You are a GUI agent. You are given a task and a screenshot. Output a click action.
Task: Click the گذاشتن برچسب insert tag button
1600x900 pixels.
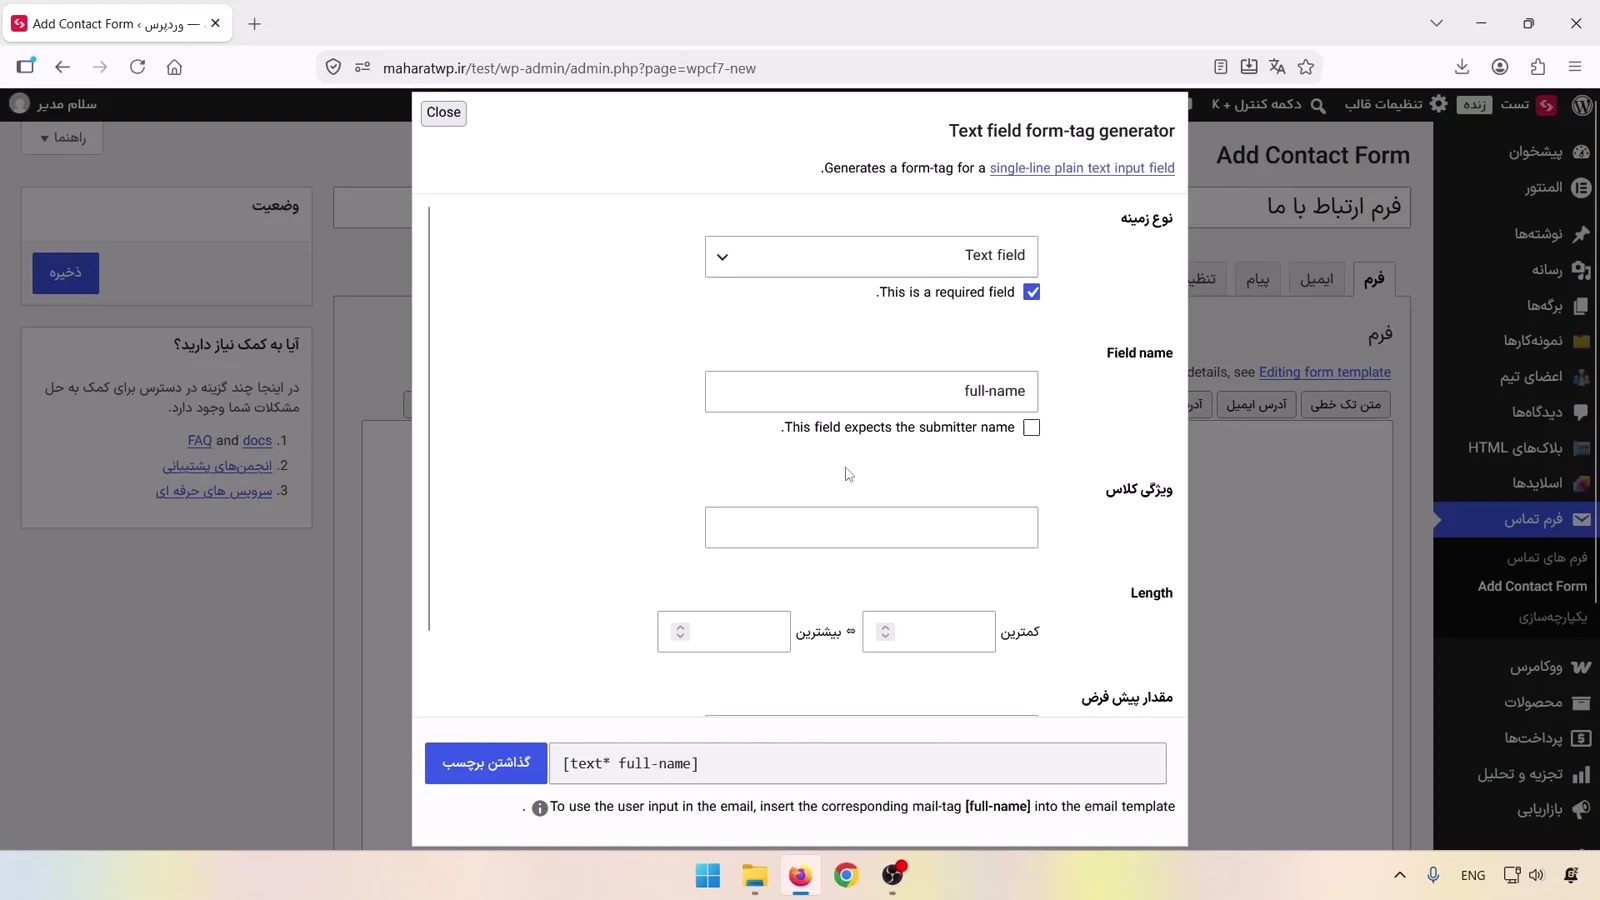pos(486,763)
